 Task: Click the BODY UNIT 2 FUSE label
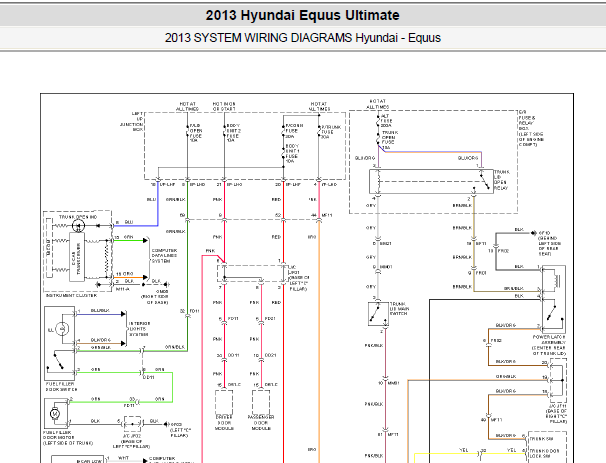(x=233, y=133)
